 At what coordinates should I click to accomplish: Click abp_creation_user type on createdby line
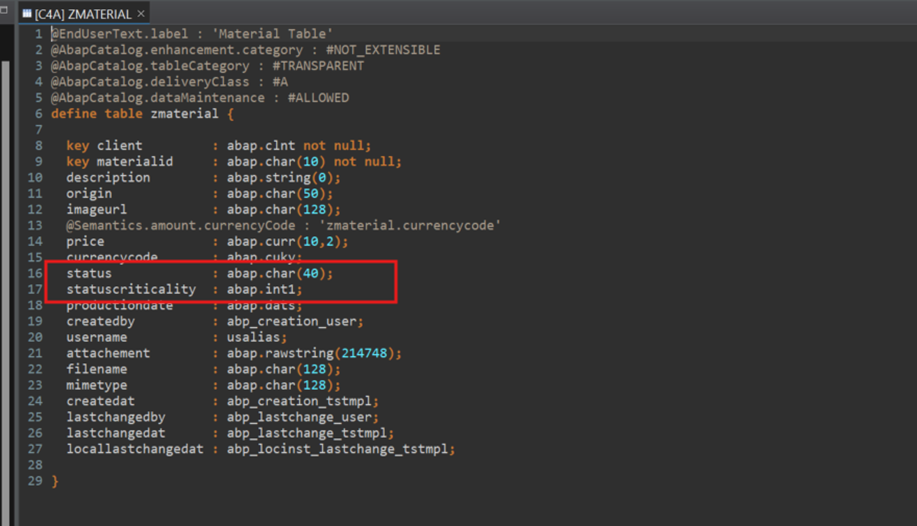point(293,321)
